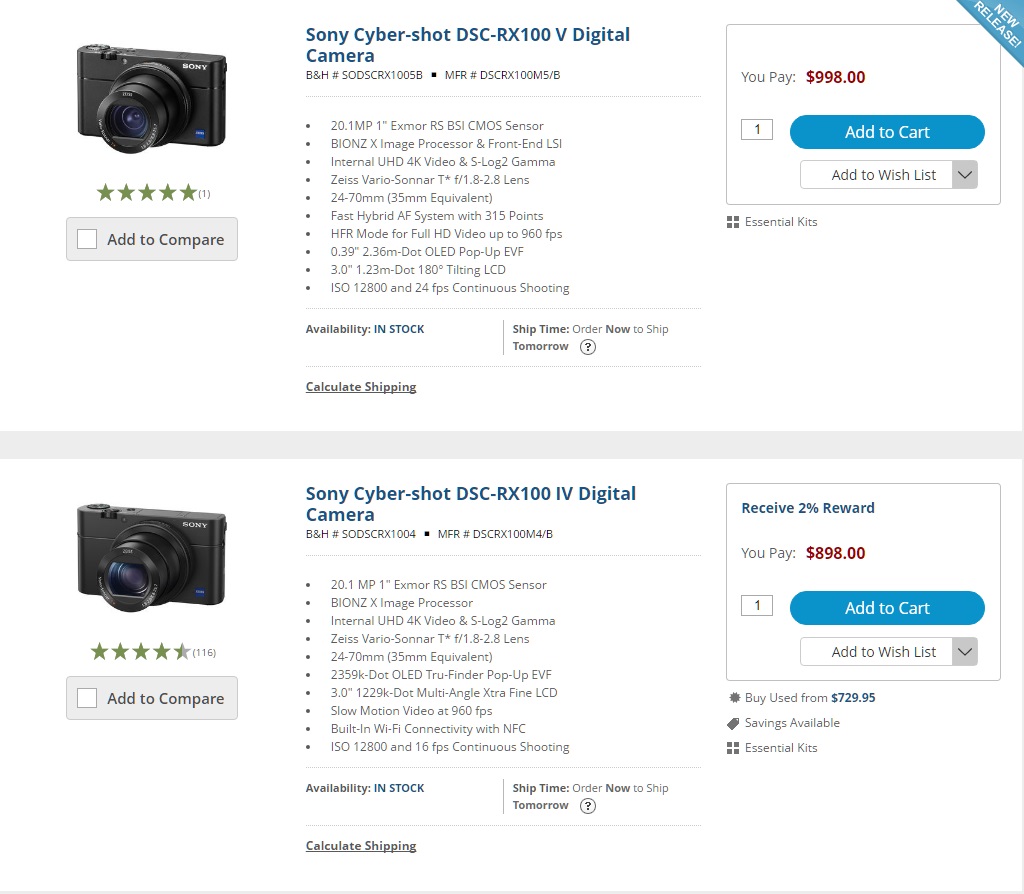Click Ship Time help icon for RX100 V
Screen dimensions: 1024x894
[588, 347]
